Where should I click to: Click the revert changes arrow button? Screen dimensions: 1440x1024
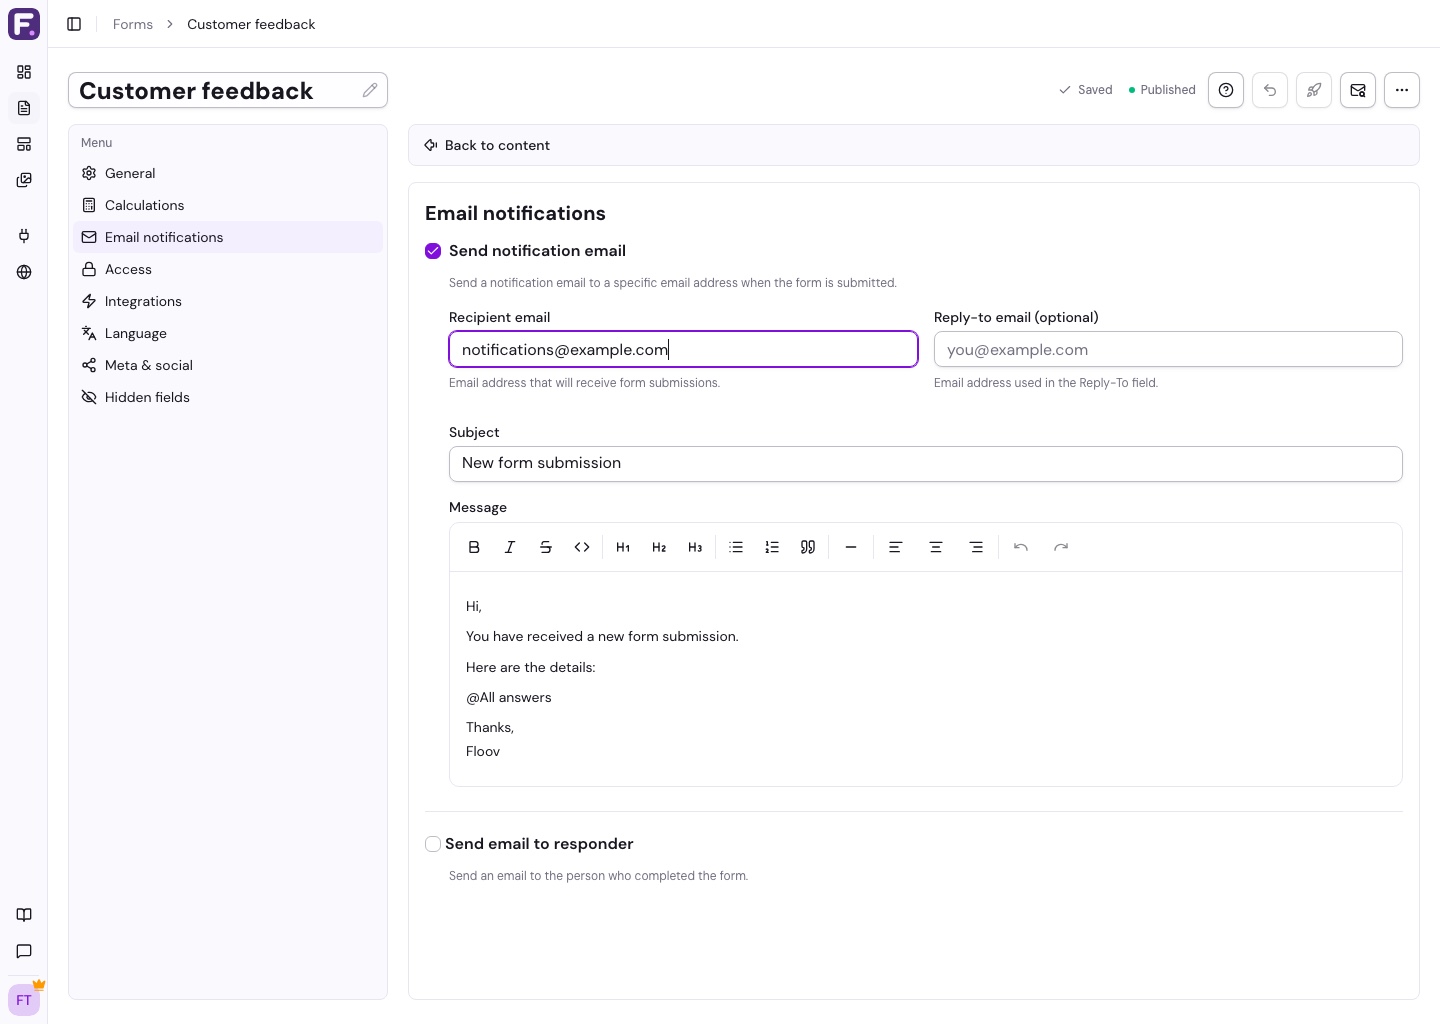[1270, 90]
